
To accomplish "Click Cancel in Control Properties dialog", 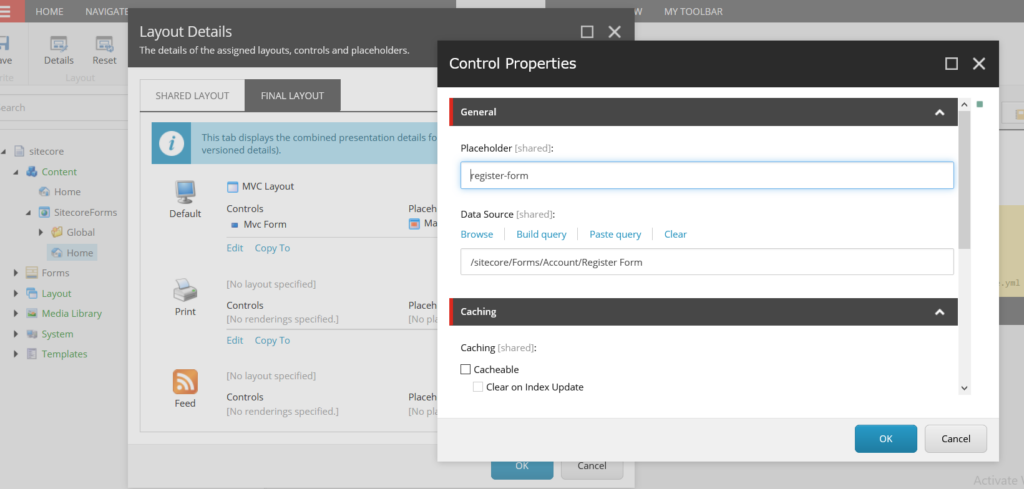I will coord(955,439).
